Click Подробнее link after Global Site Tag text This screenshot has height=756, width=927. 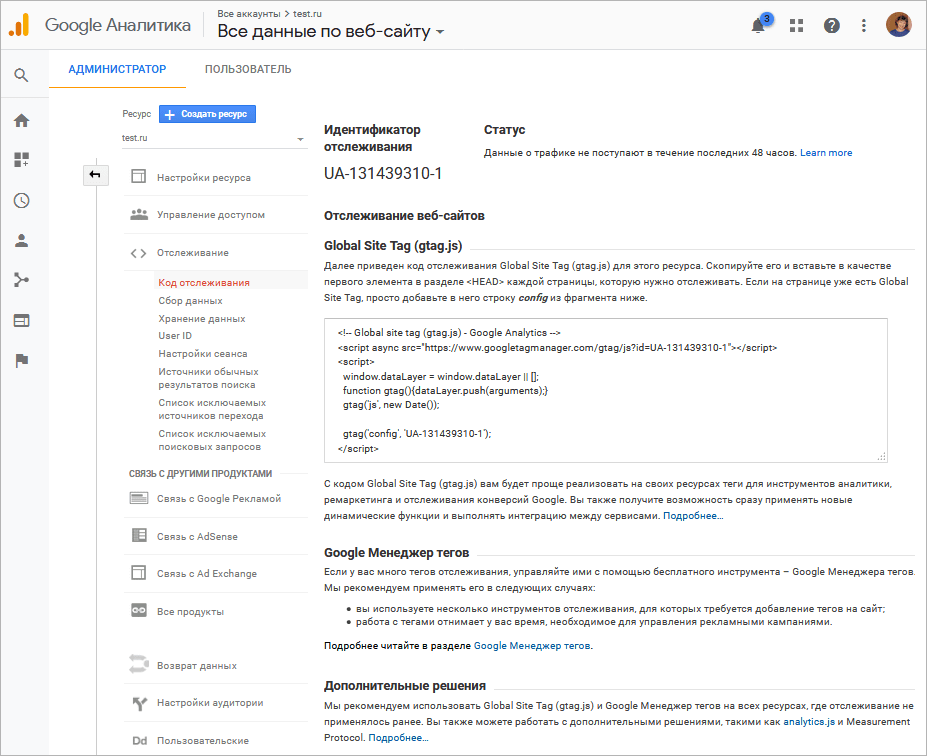[693, 515]
